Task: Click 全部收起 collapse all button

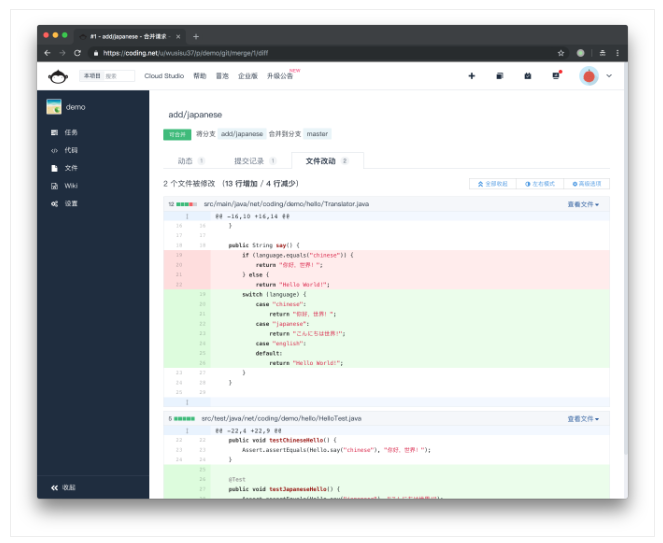Action: (x=493, y=184)
